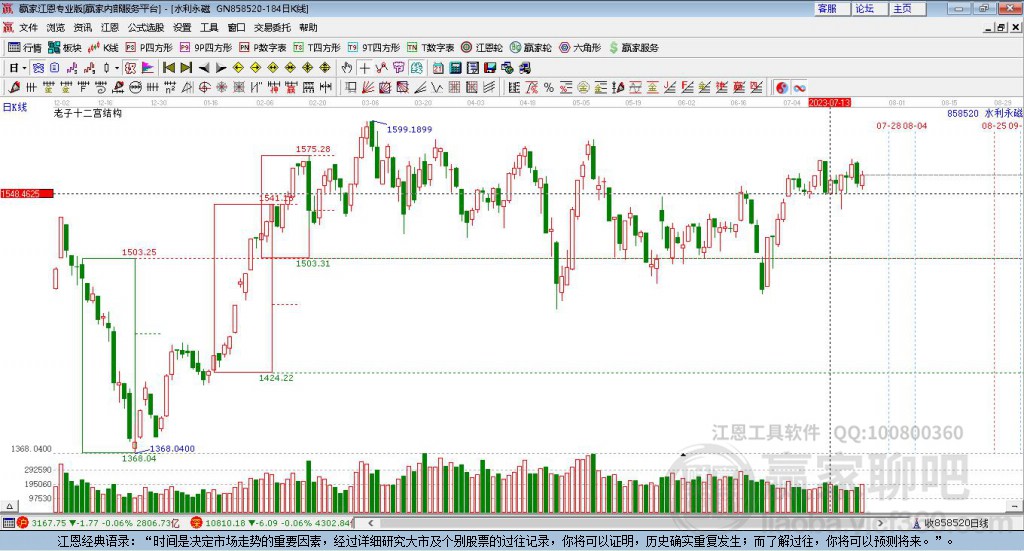Open the 板块 sector view
This screenshot has width=1024, height=551.
65,47
